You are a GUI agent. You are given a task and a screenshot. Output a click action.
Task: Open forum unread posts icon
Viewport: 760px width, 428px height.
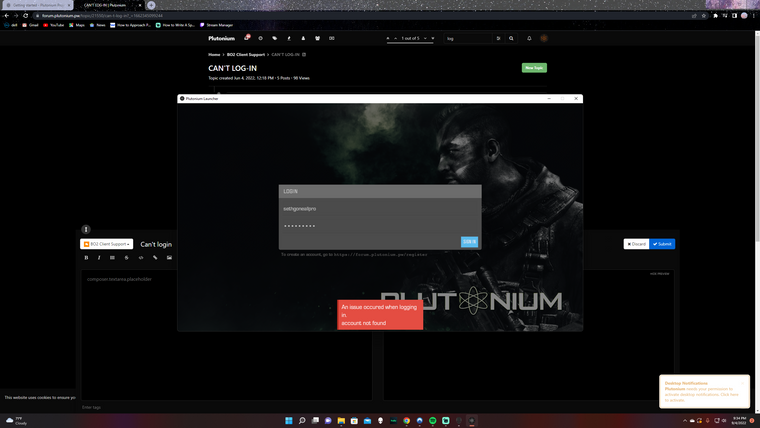(x=247, y=38)
